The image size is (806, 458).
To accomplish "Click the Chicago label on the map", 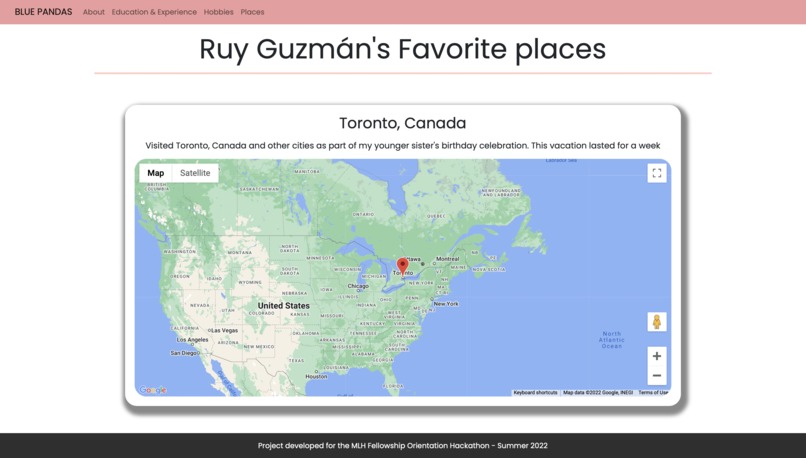I will coord(358,286).
